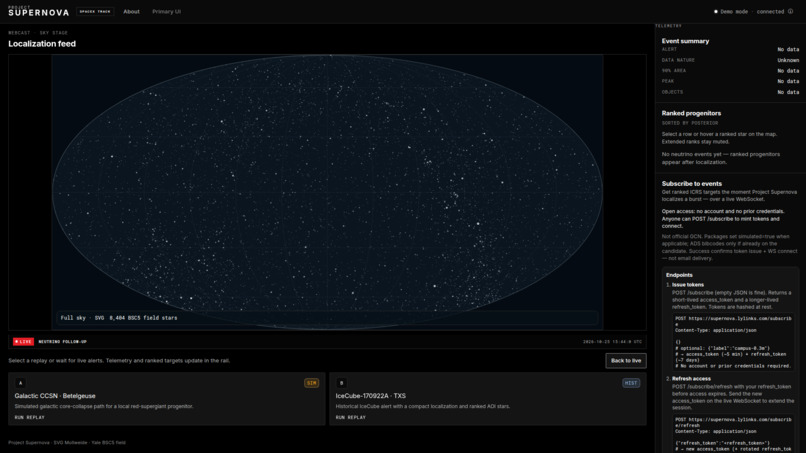
Task: Click the connection info icon
Action: (x=791, y=11)
